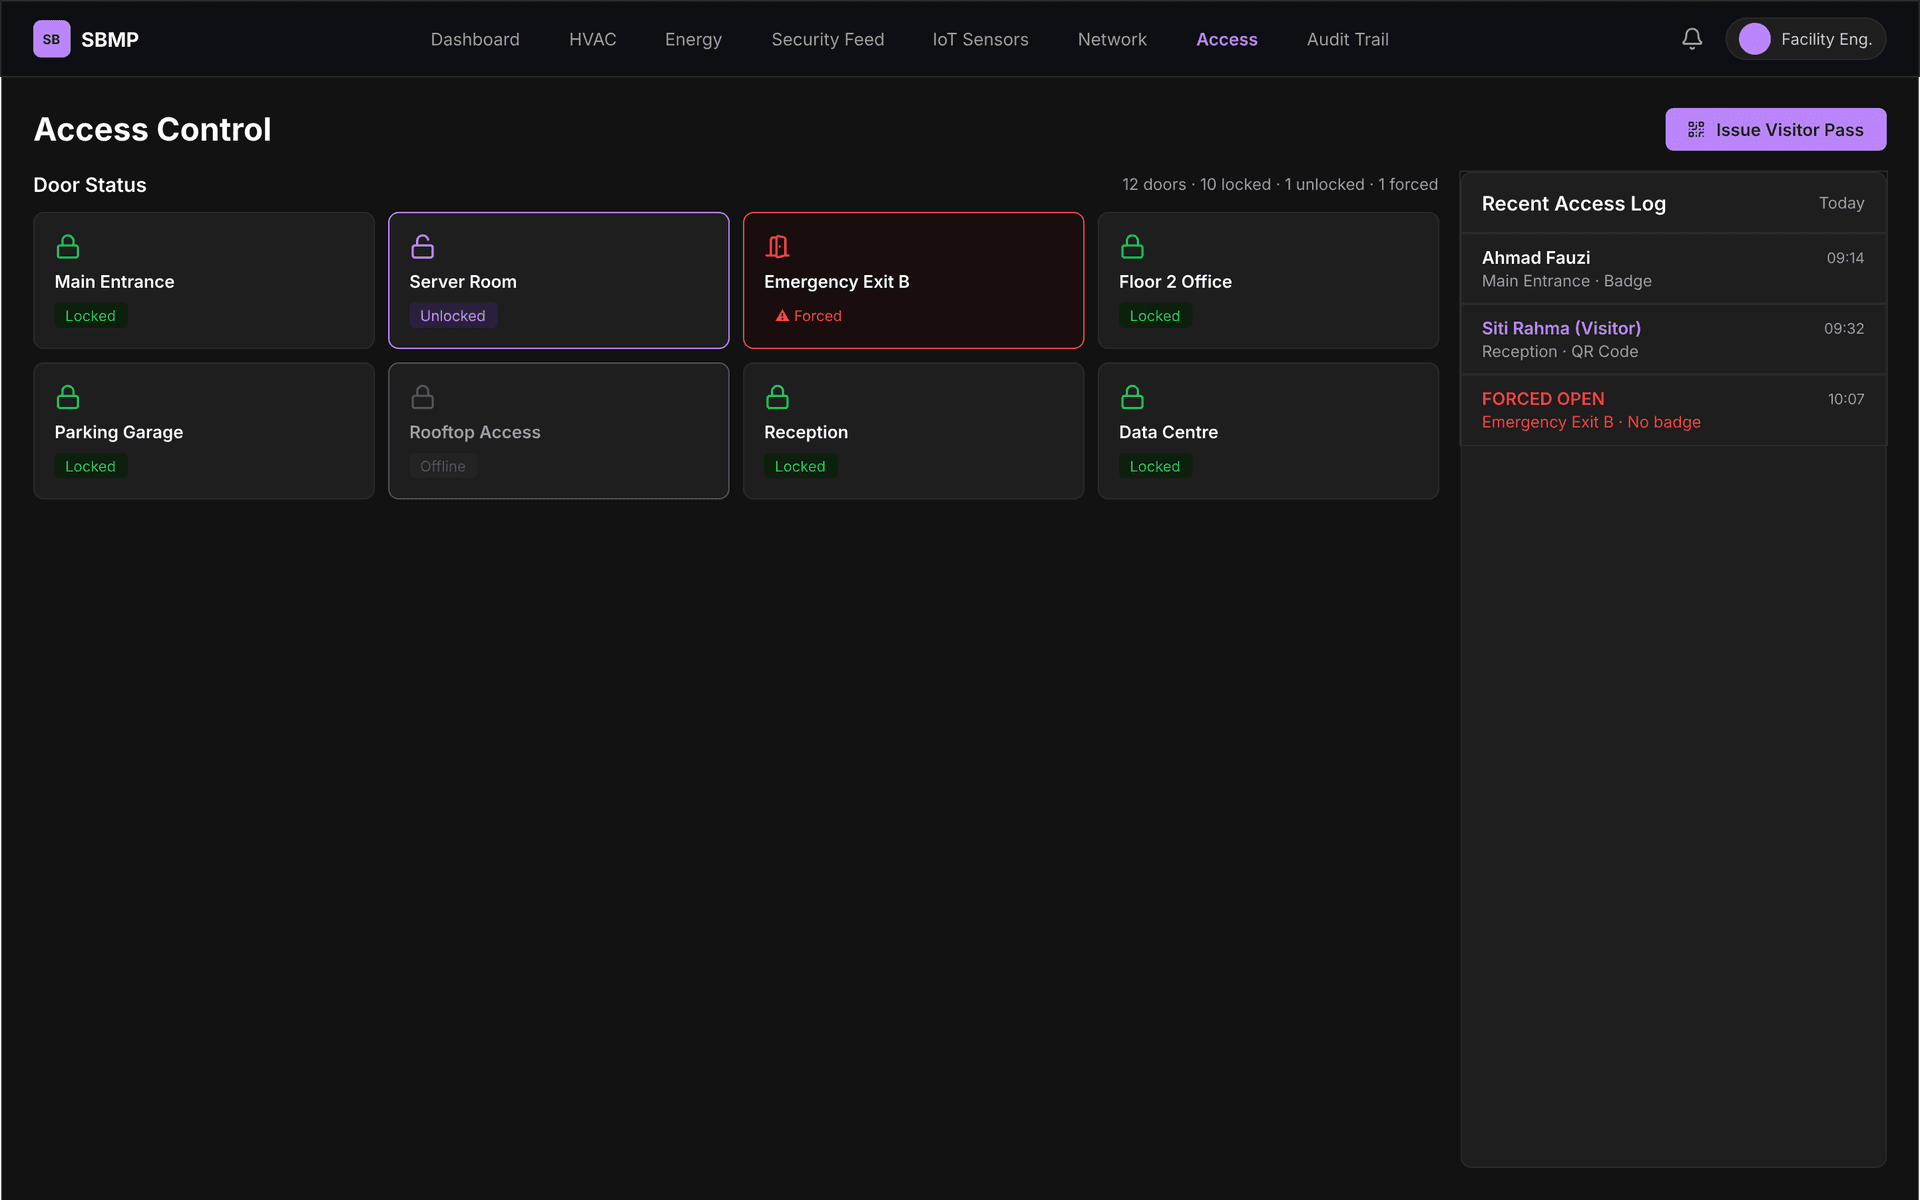The height and width of the screenshot is (1200, 1920).
Task: Select the Floor 2 Office door card
Action: (1267, 280)
